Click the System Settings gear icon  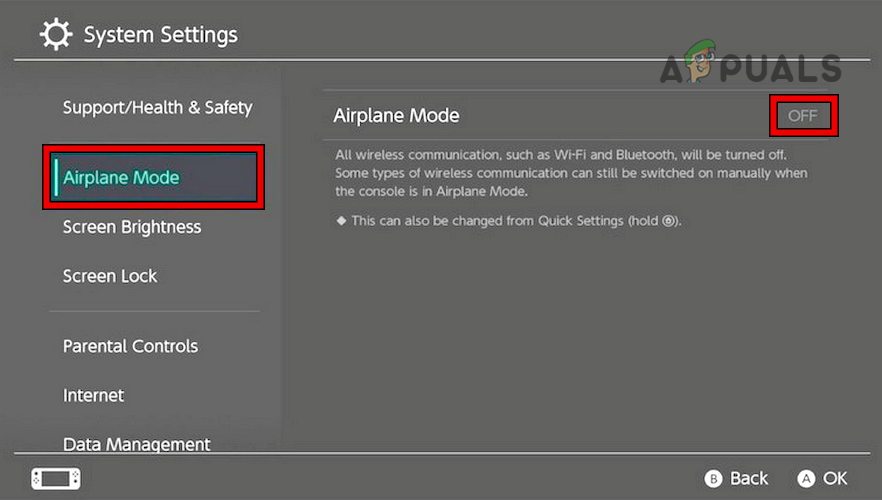pyautogui.click(x=56, y=35)
